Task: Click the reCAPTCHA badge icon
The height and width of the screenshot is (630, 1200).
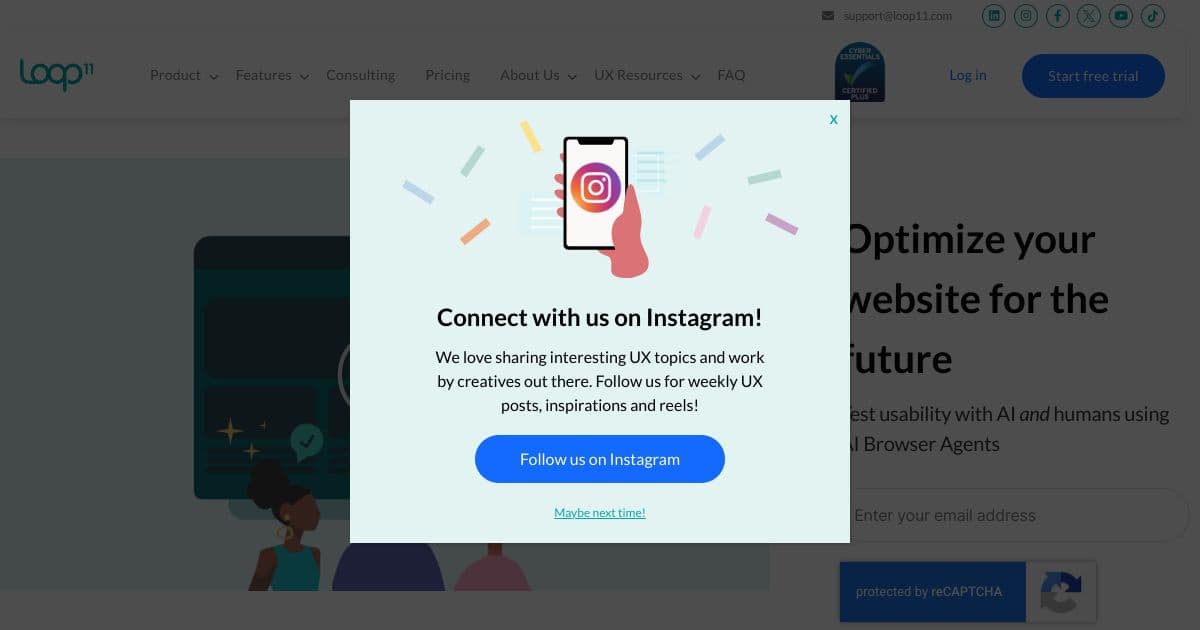Action: 1061,591
